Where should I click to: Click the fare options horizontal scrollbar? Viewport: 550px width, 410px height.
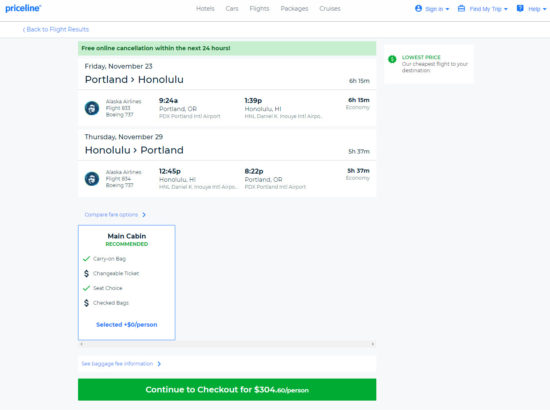click(x=227, y=344)
